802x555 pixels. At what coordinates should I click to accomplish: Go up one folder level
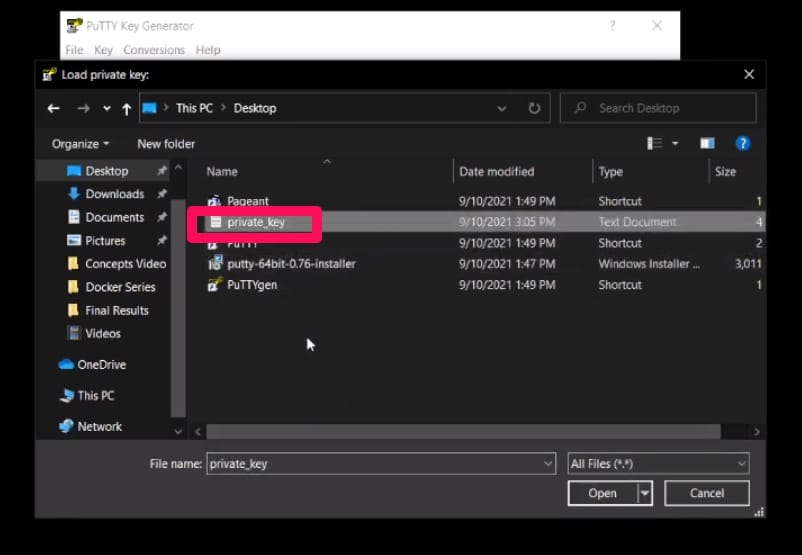click(126, 108)
